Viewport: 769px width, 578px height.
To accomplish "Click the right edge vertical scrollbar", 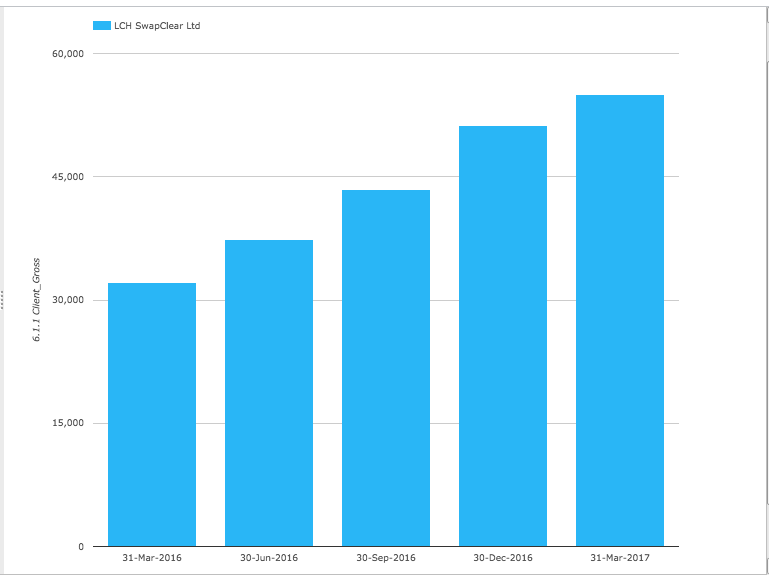I will coord(767,289).
